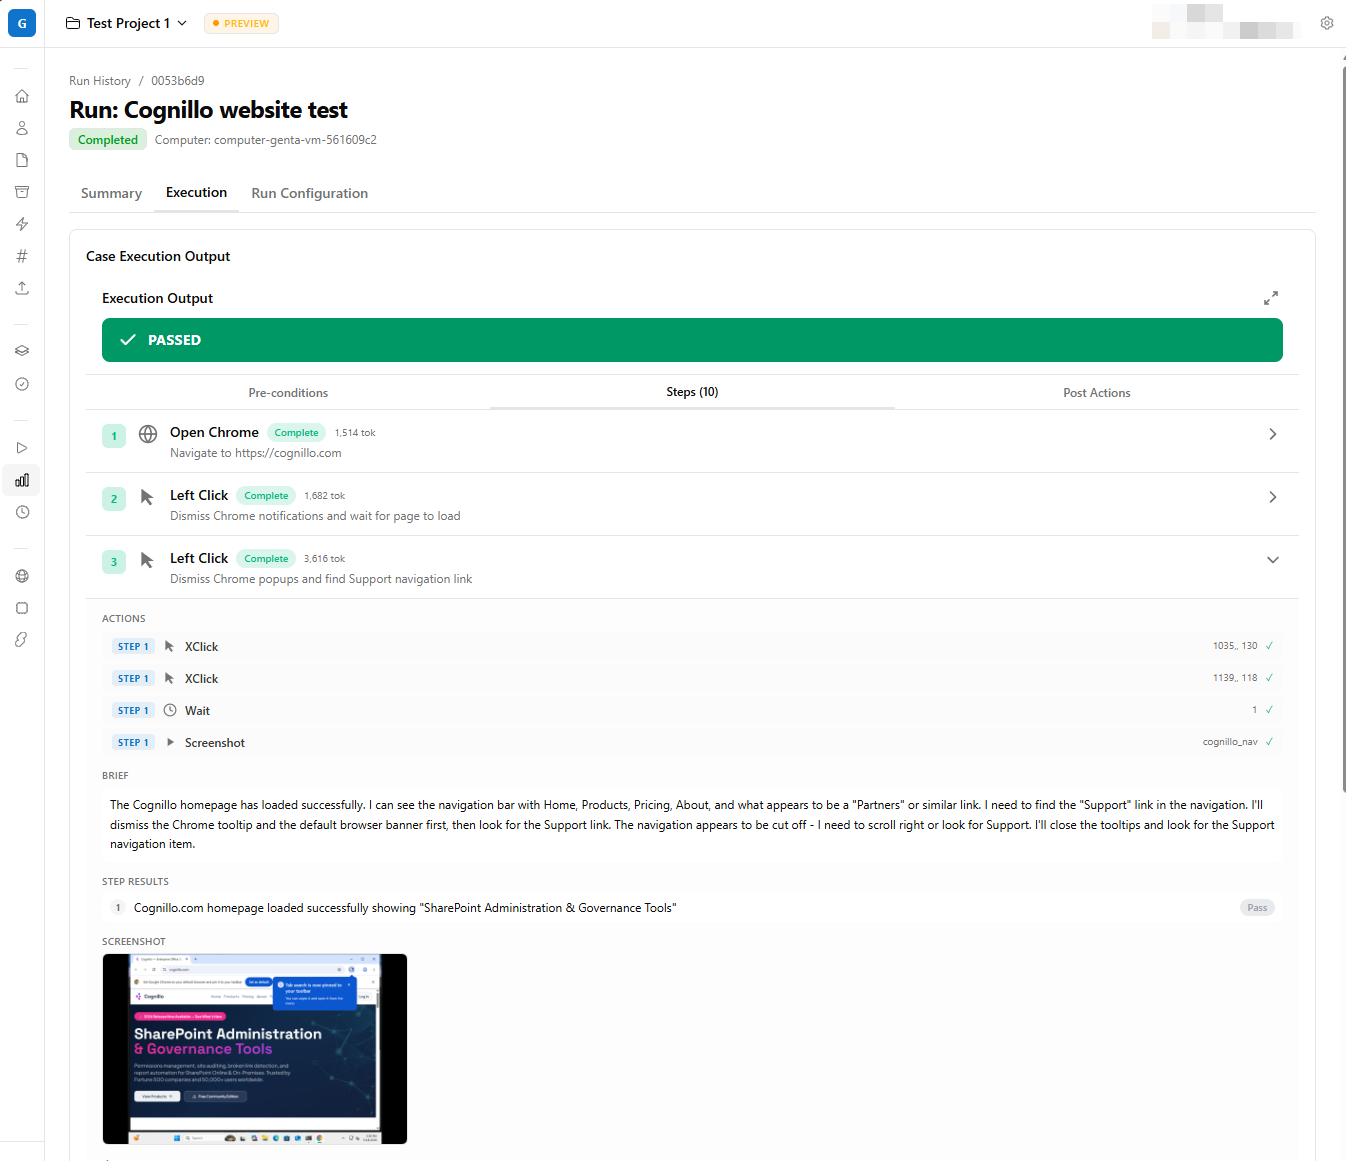This screenshot has width=1346, height=1161.
Task: Click the Completed run status badge
Action: coord(108,140)
